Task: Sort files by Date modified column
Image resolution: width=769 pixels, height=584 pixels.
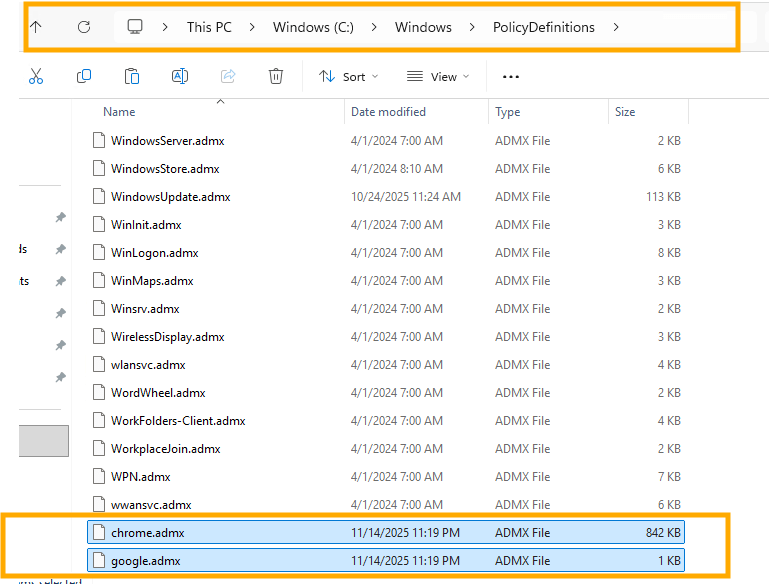Action: (388, 112)
